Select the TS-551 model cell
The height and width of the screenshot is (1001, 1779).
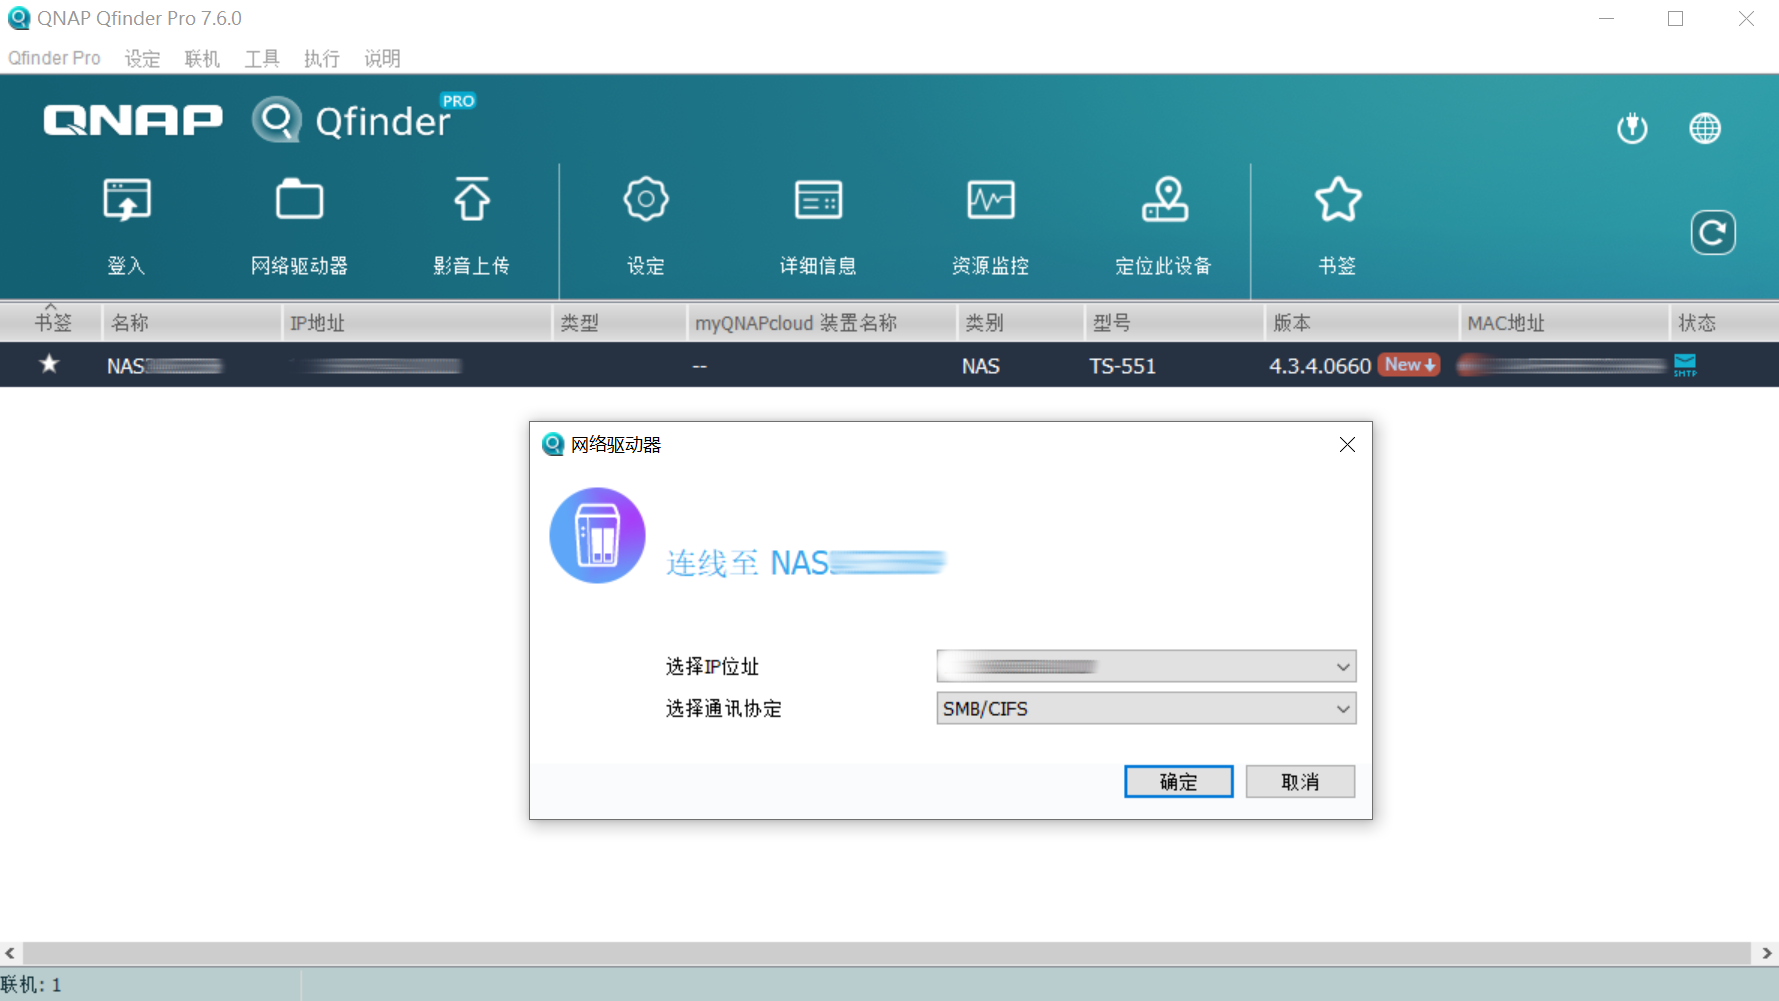1123,366
